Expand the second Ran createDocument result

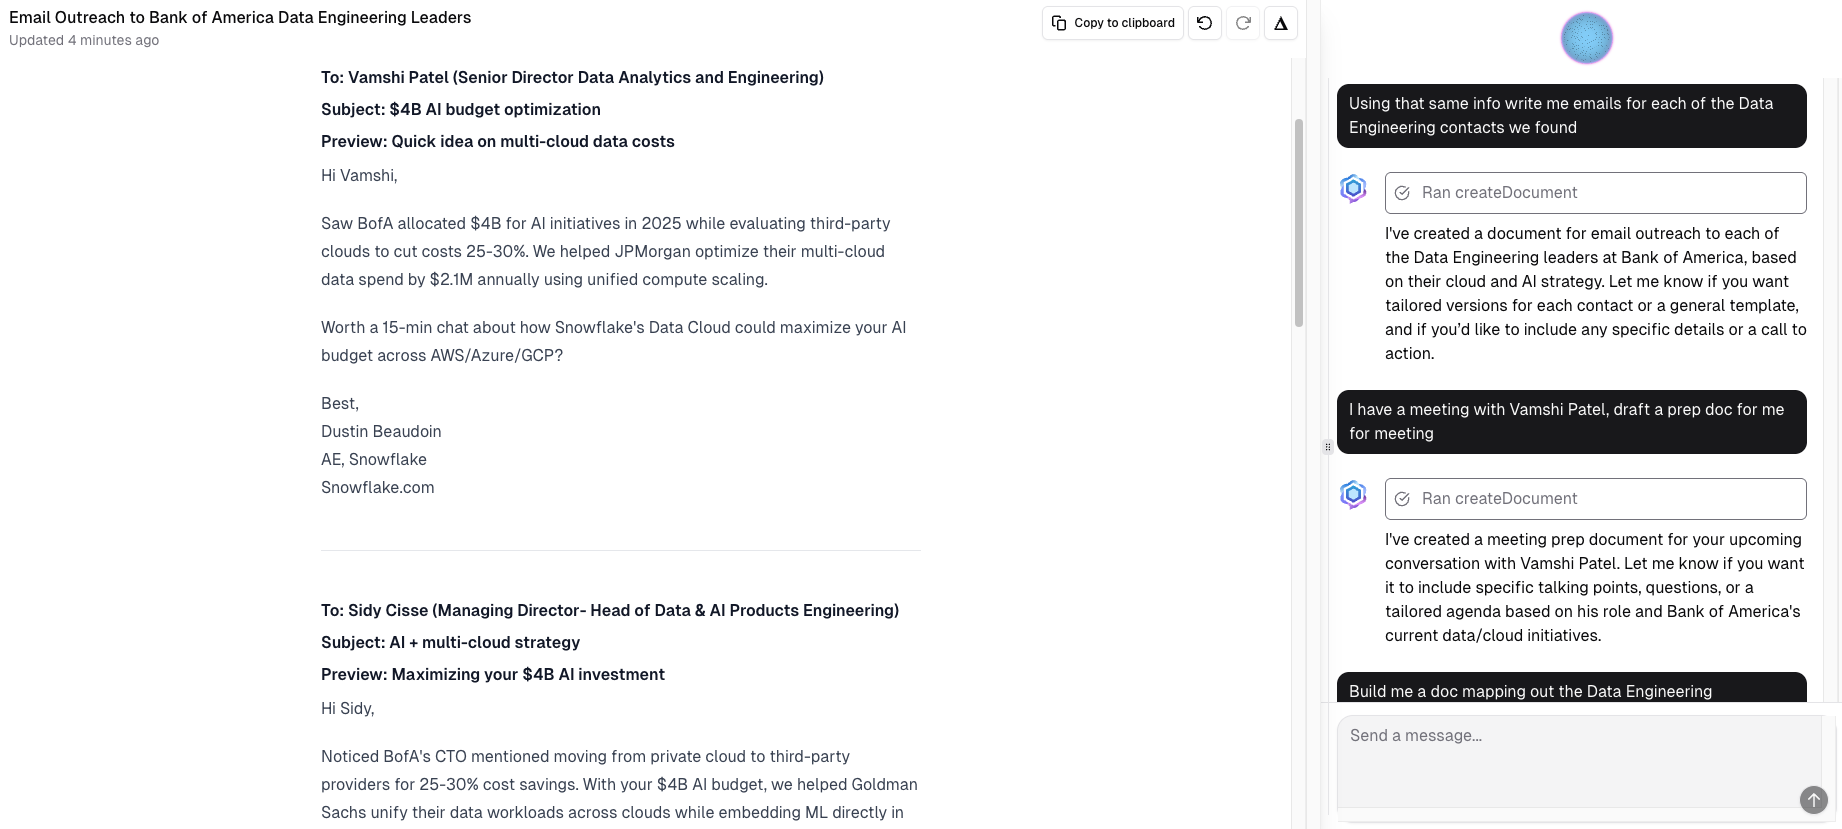pyautogui.click(x=1595, y=499)
